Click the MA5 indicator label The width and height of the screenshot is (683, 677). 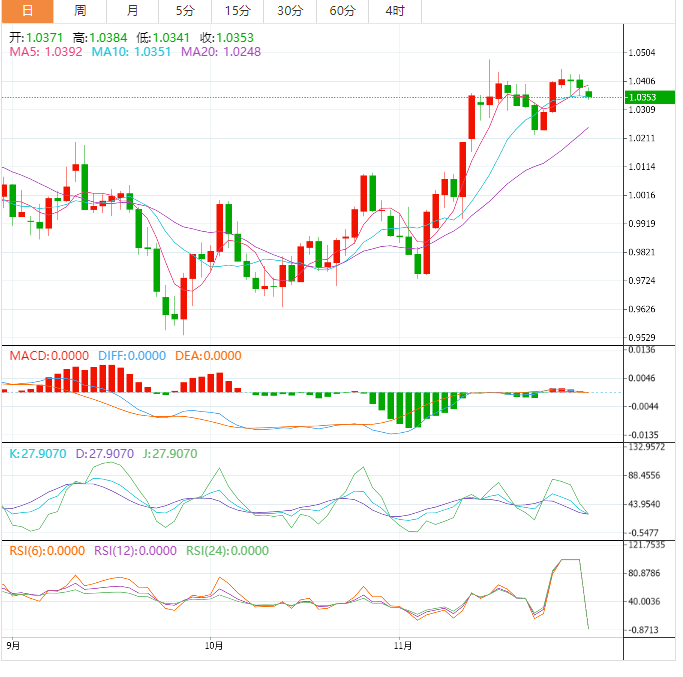pyautogui.click(x=46, y=52)
